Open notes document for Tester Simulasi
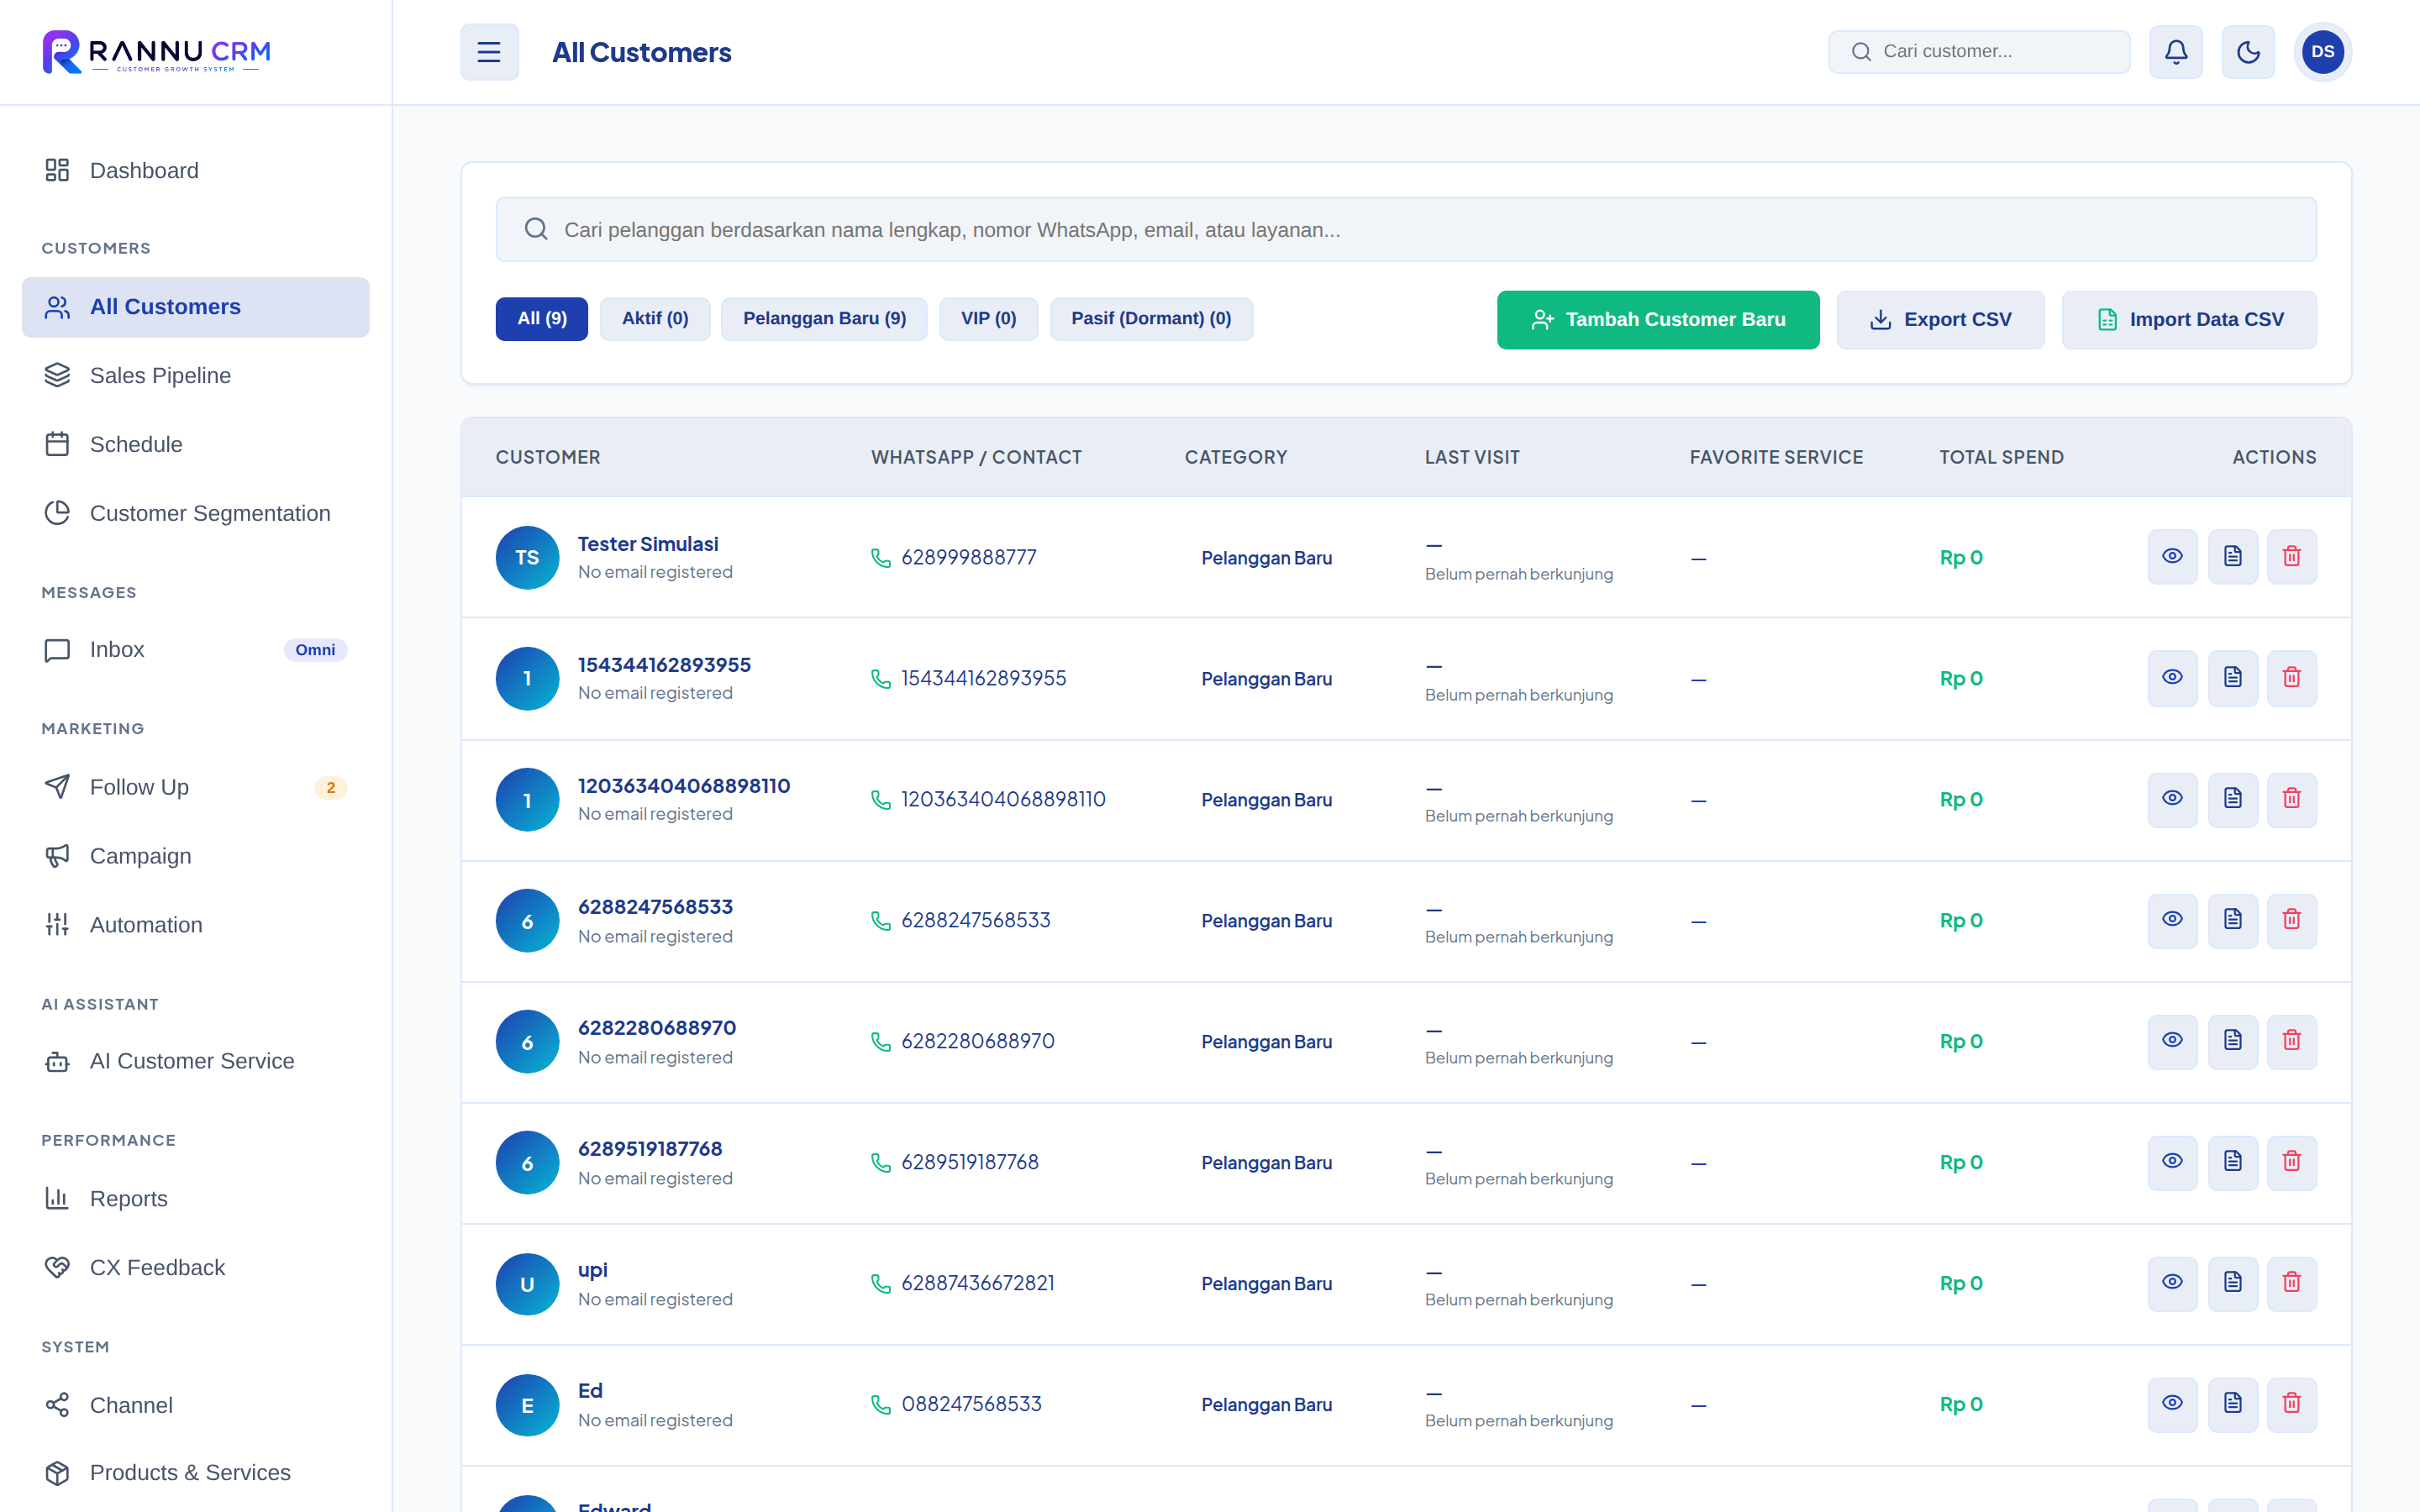The height and width of the screenshot is (1512, 2420). [x=2232, y=557]
